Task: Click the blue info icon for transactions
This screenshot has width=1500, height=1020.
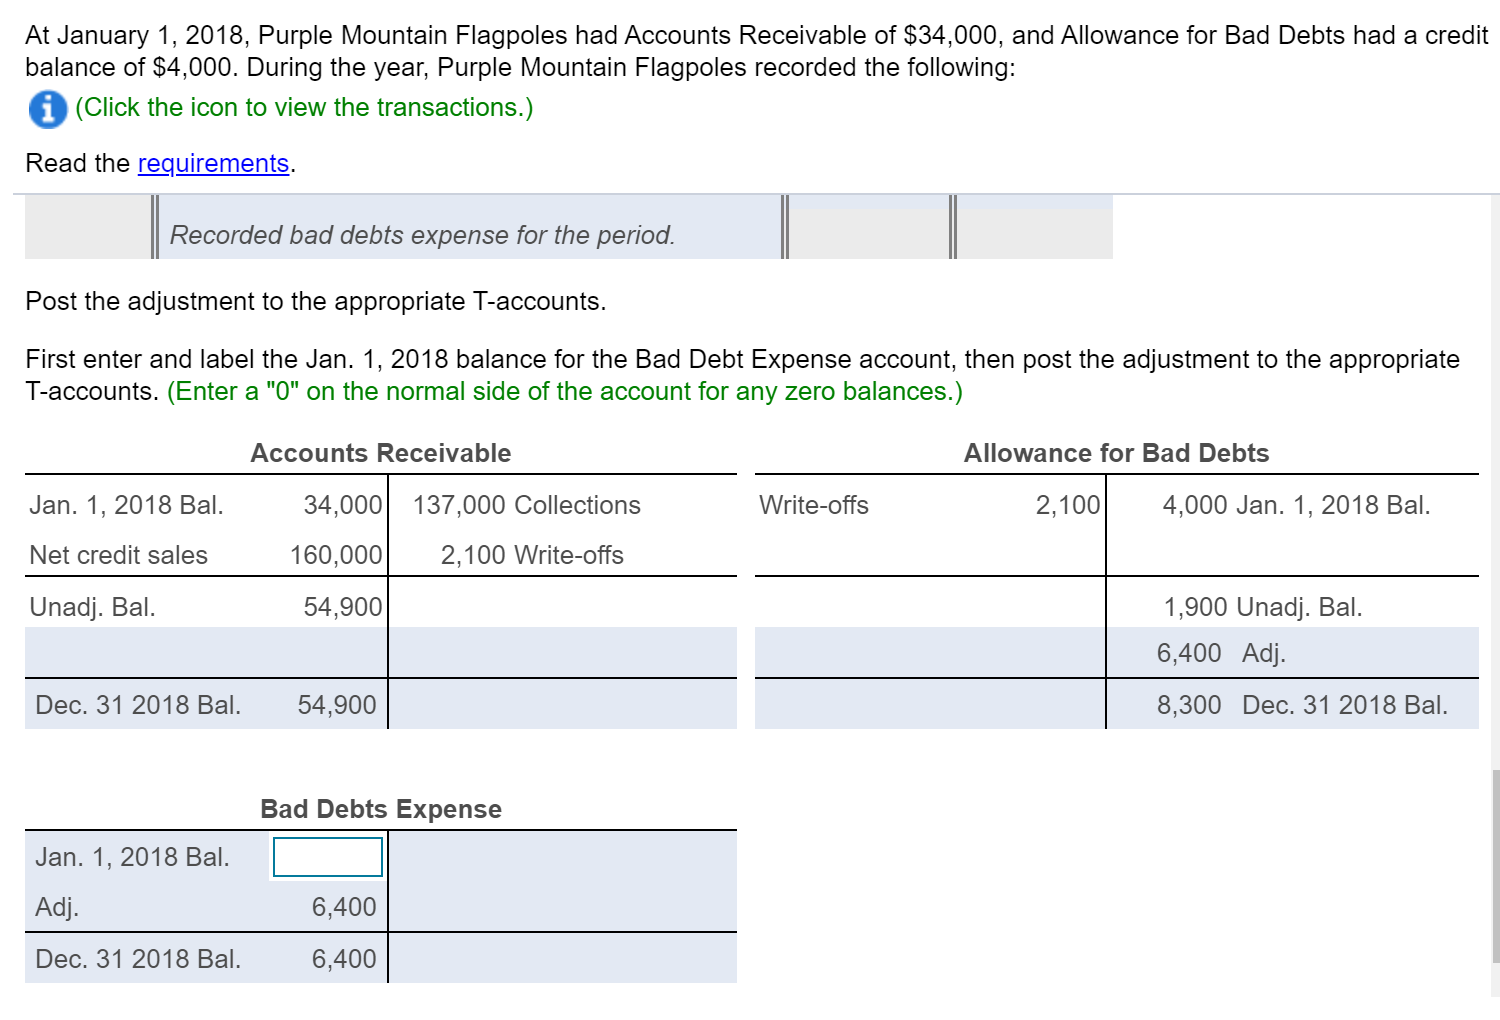Action: point(47,108)
